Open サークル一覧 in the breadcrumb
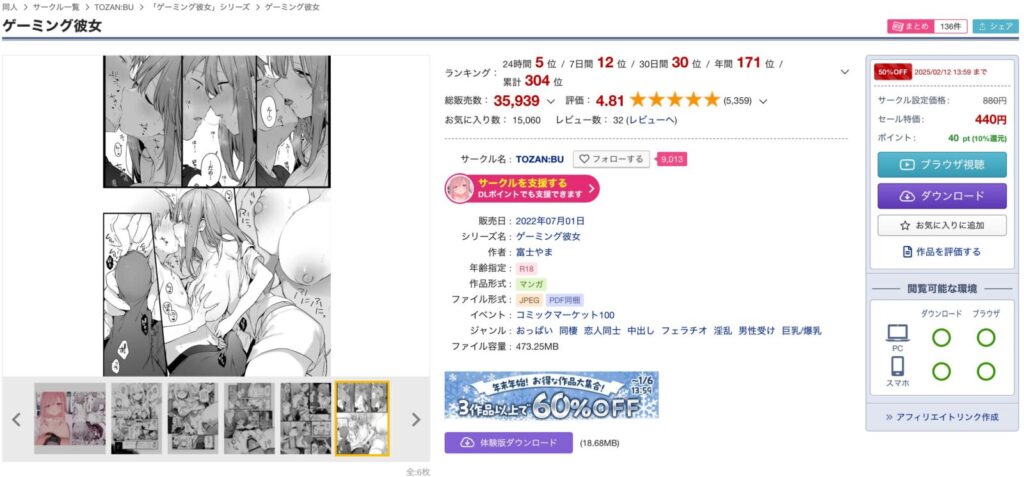1024x477 pixels. pyautogui.click(x=56, y=7)
